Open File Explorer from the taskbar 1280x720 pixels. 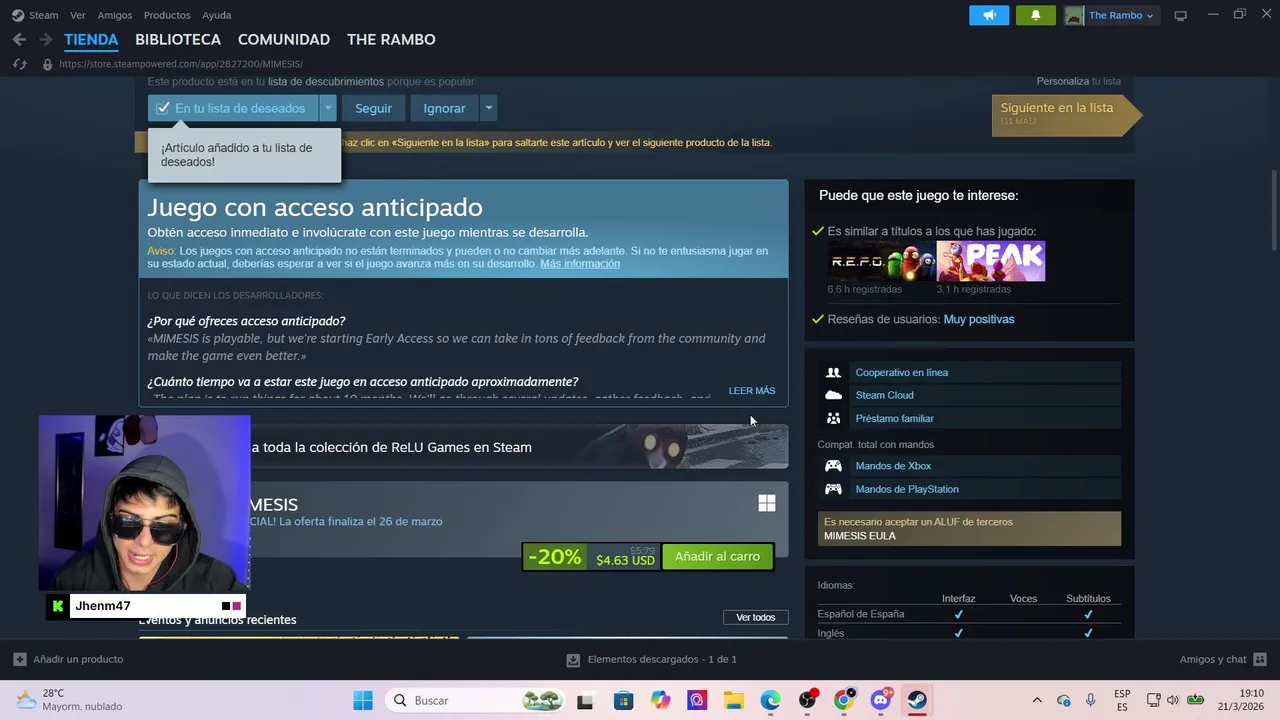tap(734, 700)
